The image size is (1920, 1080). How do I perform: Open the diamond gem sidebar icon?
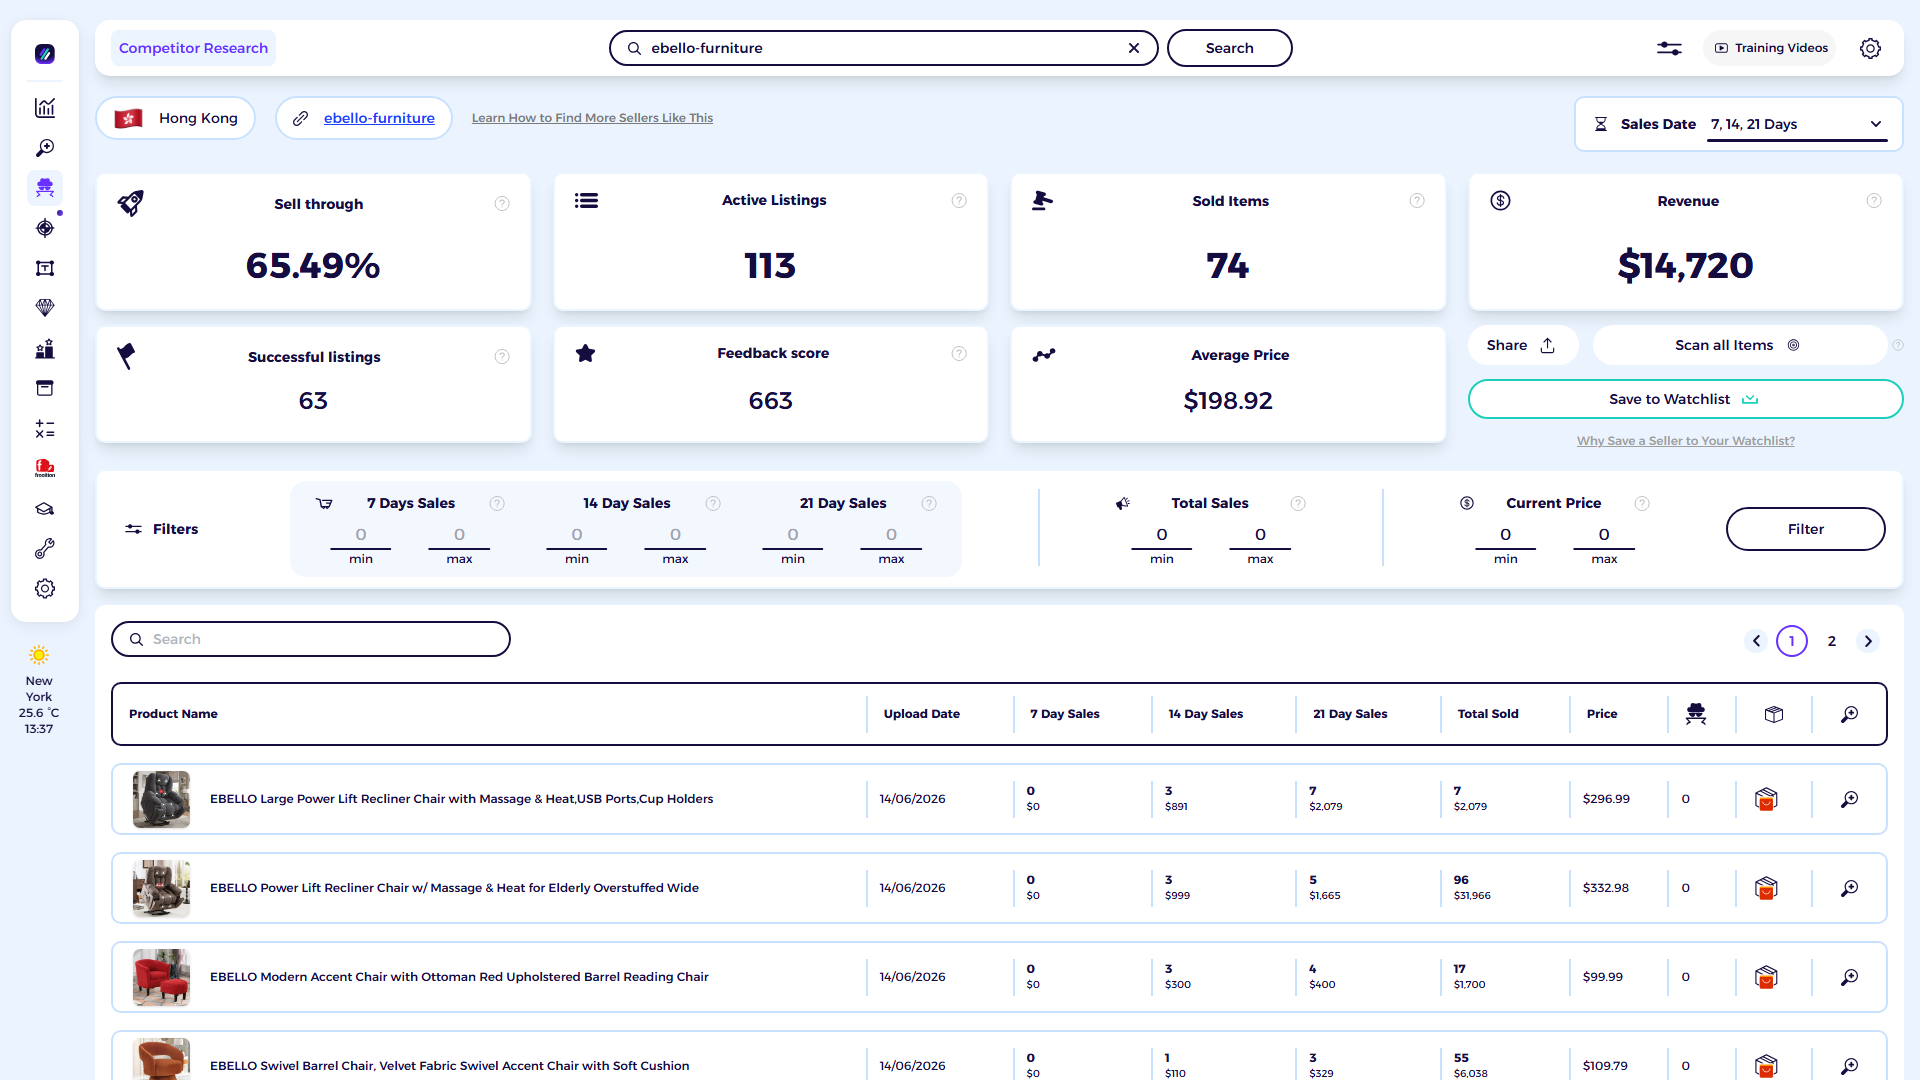pyautogui.click(x=45, y=308)
